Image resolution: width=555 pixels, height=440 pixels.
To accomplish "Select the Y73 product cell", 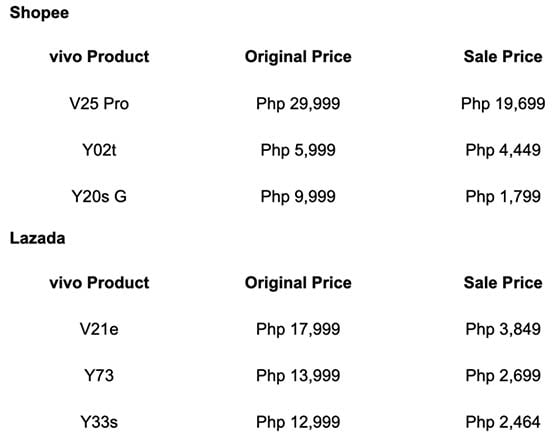I will pyautogui.click(x=99, y=376).
